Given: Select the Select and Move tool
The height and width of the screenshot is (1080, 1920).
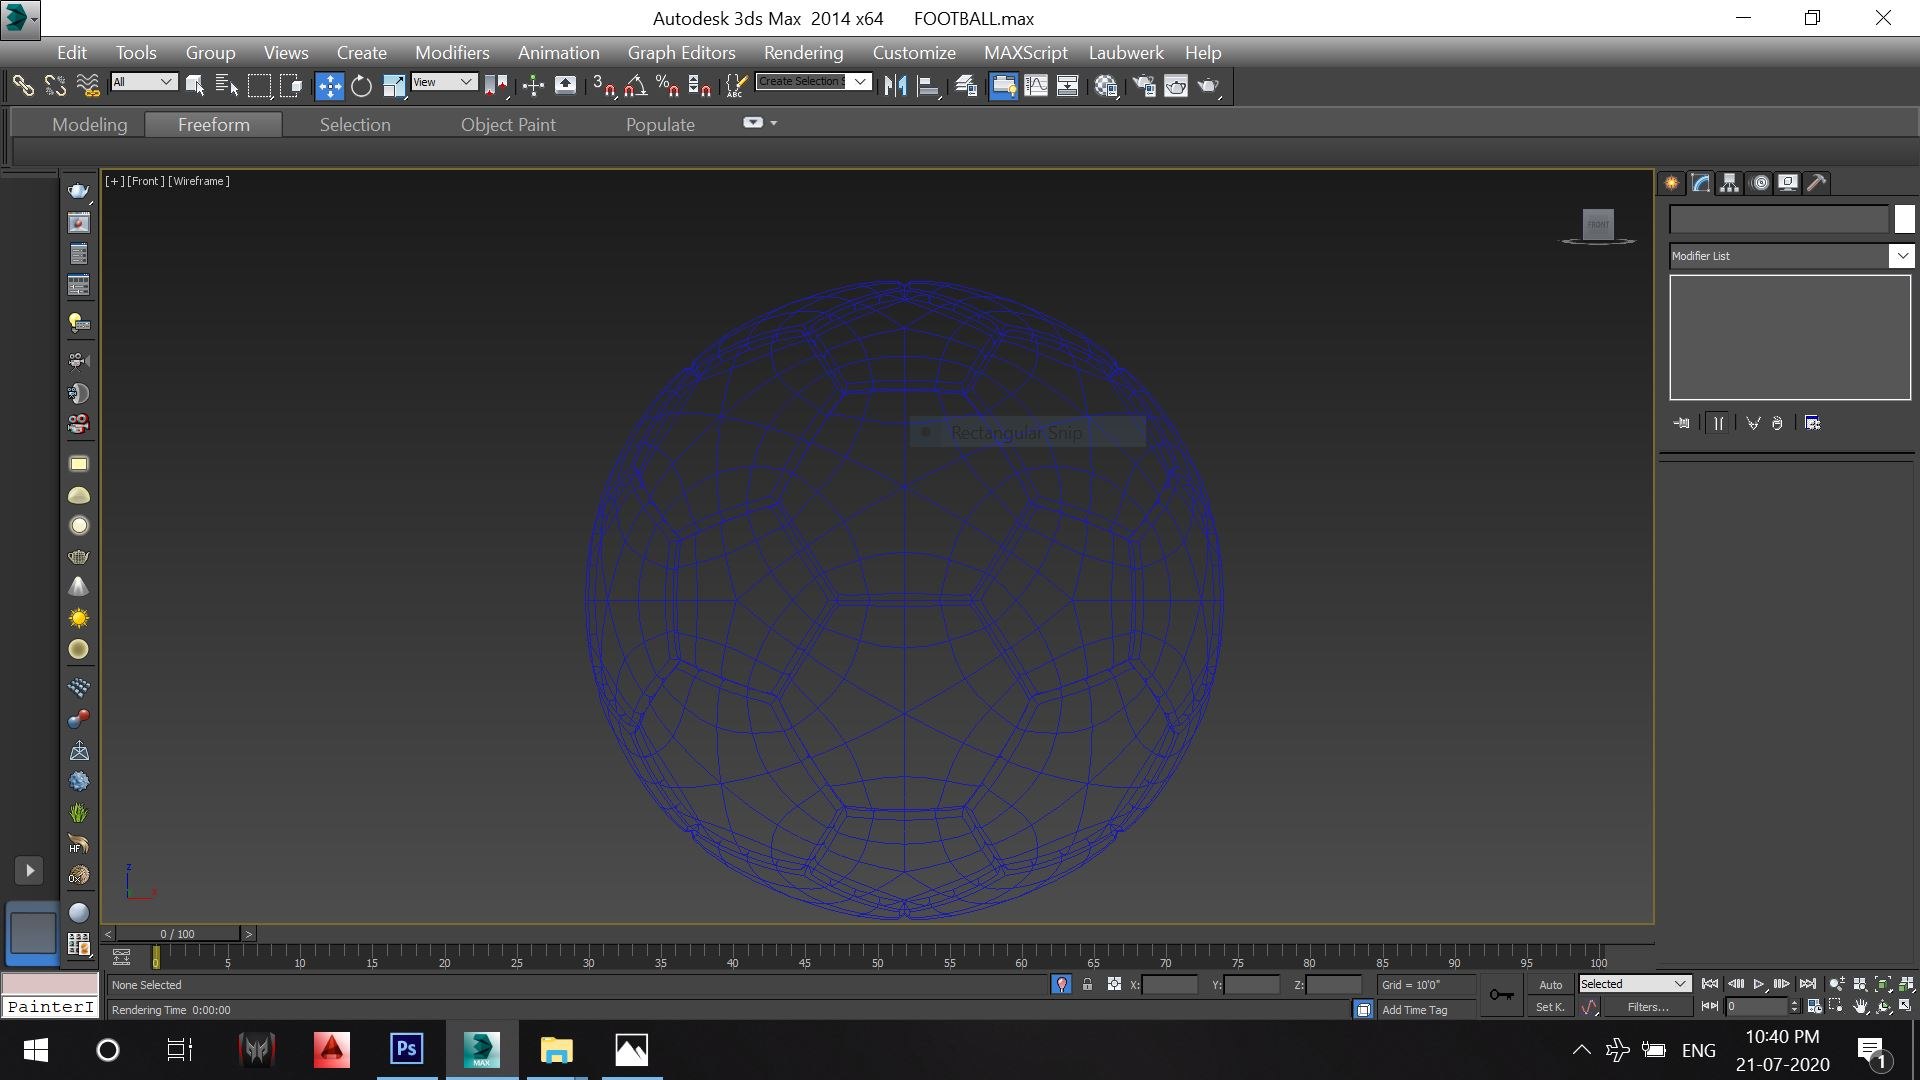Looking at the screenshot, I should 329,86.
